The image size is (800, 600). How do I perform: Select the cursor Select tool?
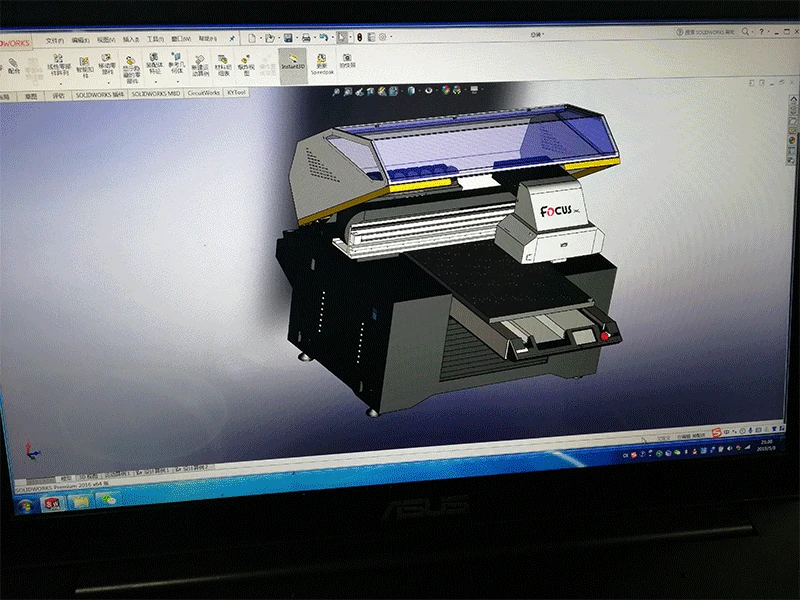point(342,38)
